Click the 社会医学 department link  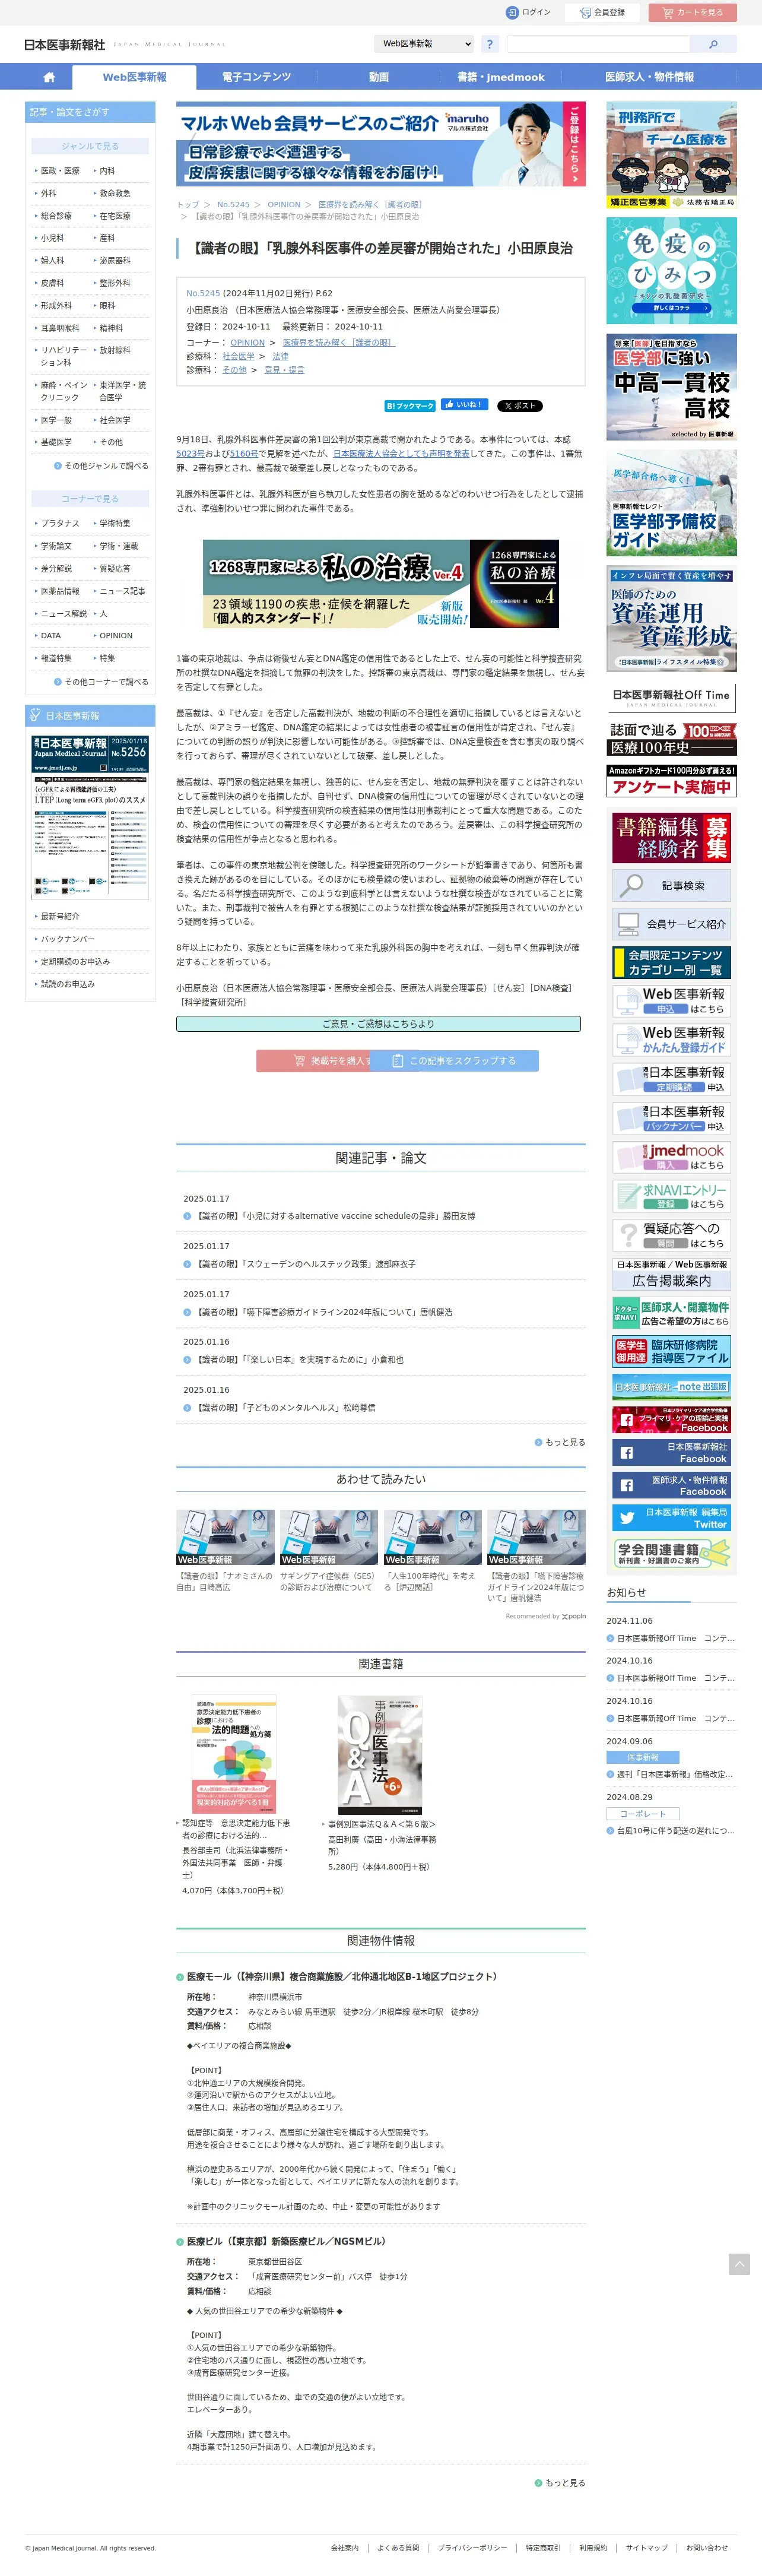click(x=238, y=356)
